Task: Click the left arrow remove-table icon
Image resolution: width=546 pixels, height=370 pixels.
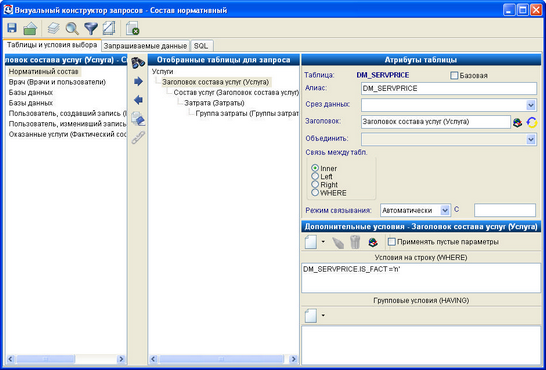Action: [x=138, y=100]
